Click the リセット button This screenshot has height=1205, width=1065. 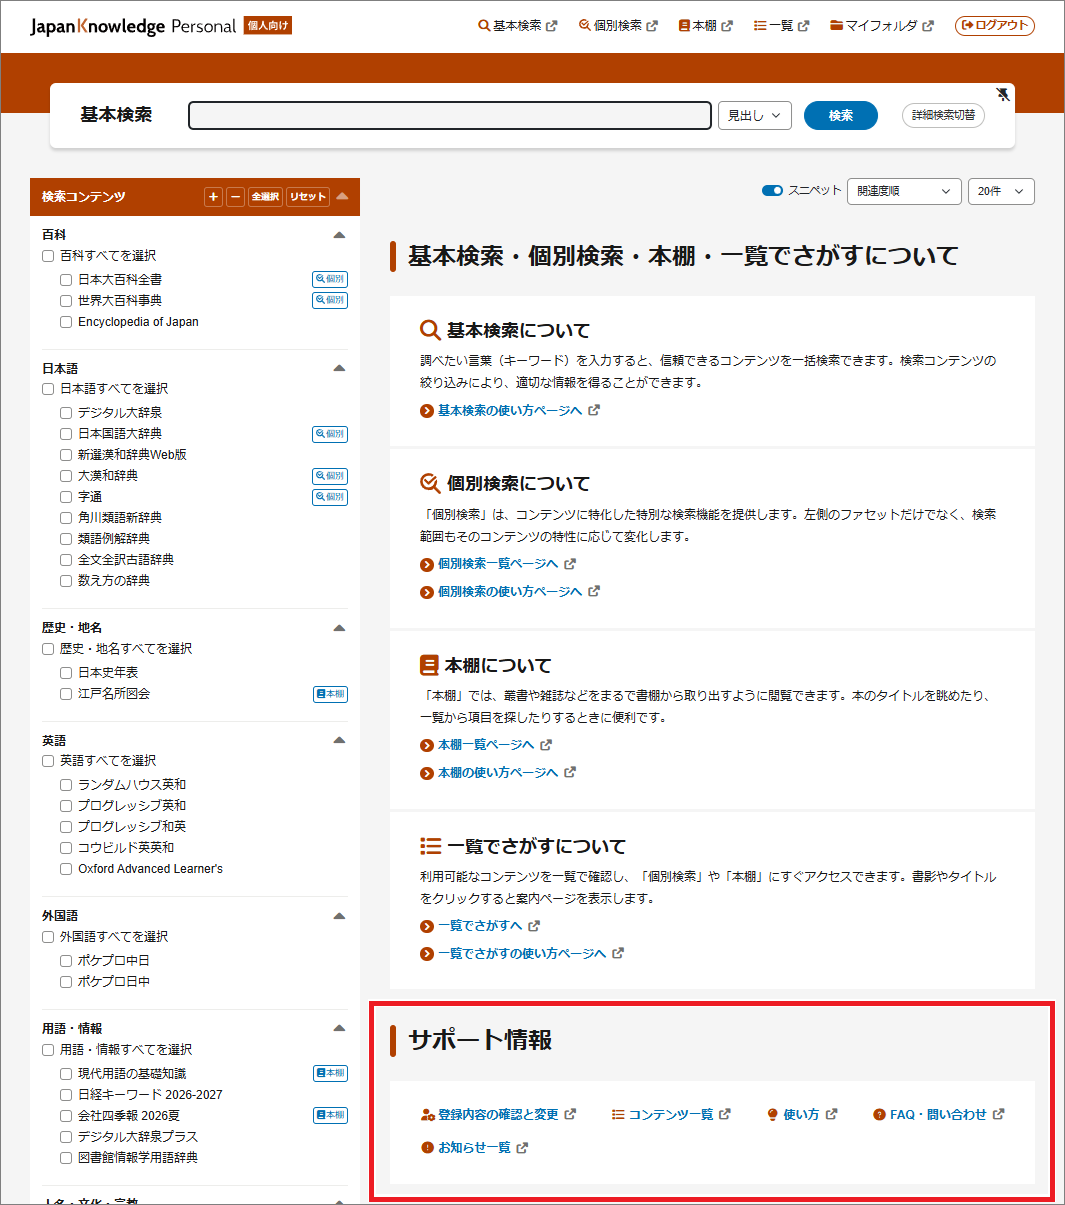coord(308,197)
